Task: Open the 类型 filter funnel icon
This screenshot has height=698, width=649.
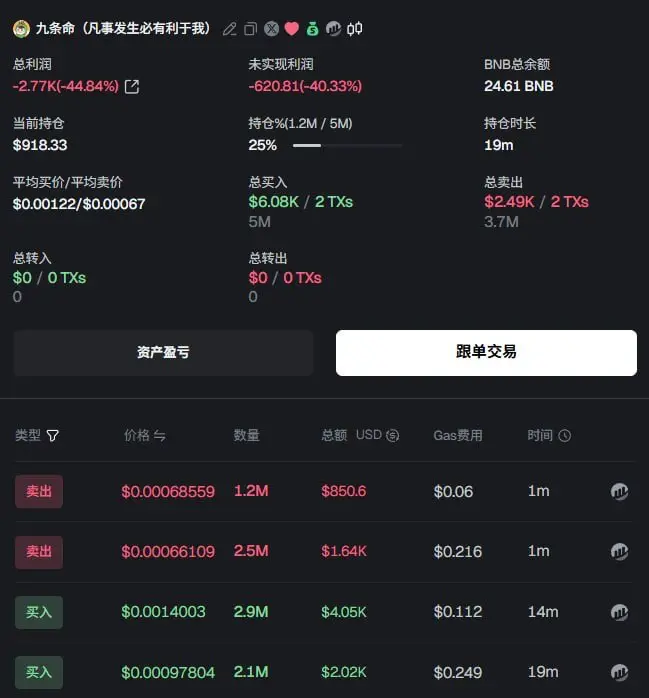Action: tap(53, 435)
